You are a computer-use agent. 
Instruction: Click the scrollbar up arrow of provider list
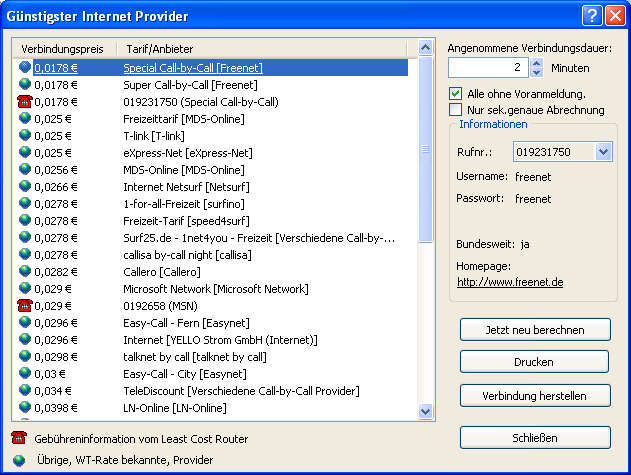click(x=425, y=48)
